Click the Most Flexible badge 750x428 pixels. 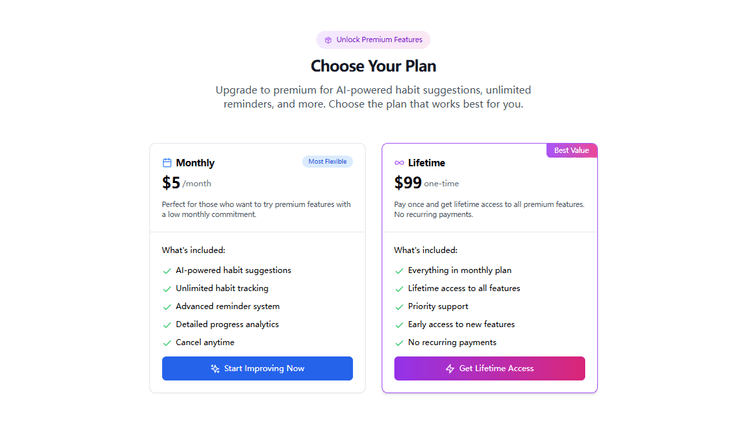pyautogui.click(x=327, y=161)
